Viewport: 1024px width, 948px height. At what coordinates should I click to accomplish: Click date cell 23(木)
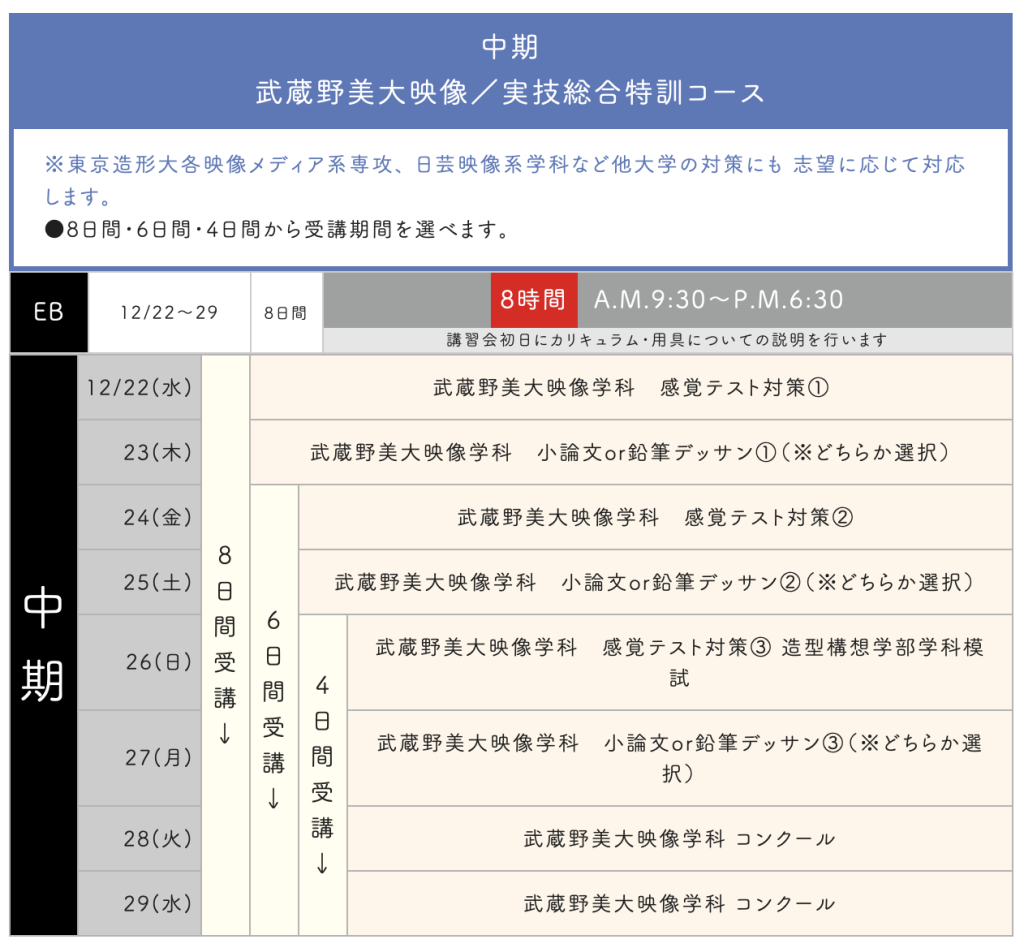coord(139,452)
